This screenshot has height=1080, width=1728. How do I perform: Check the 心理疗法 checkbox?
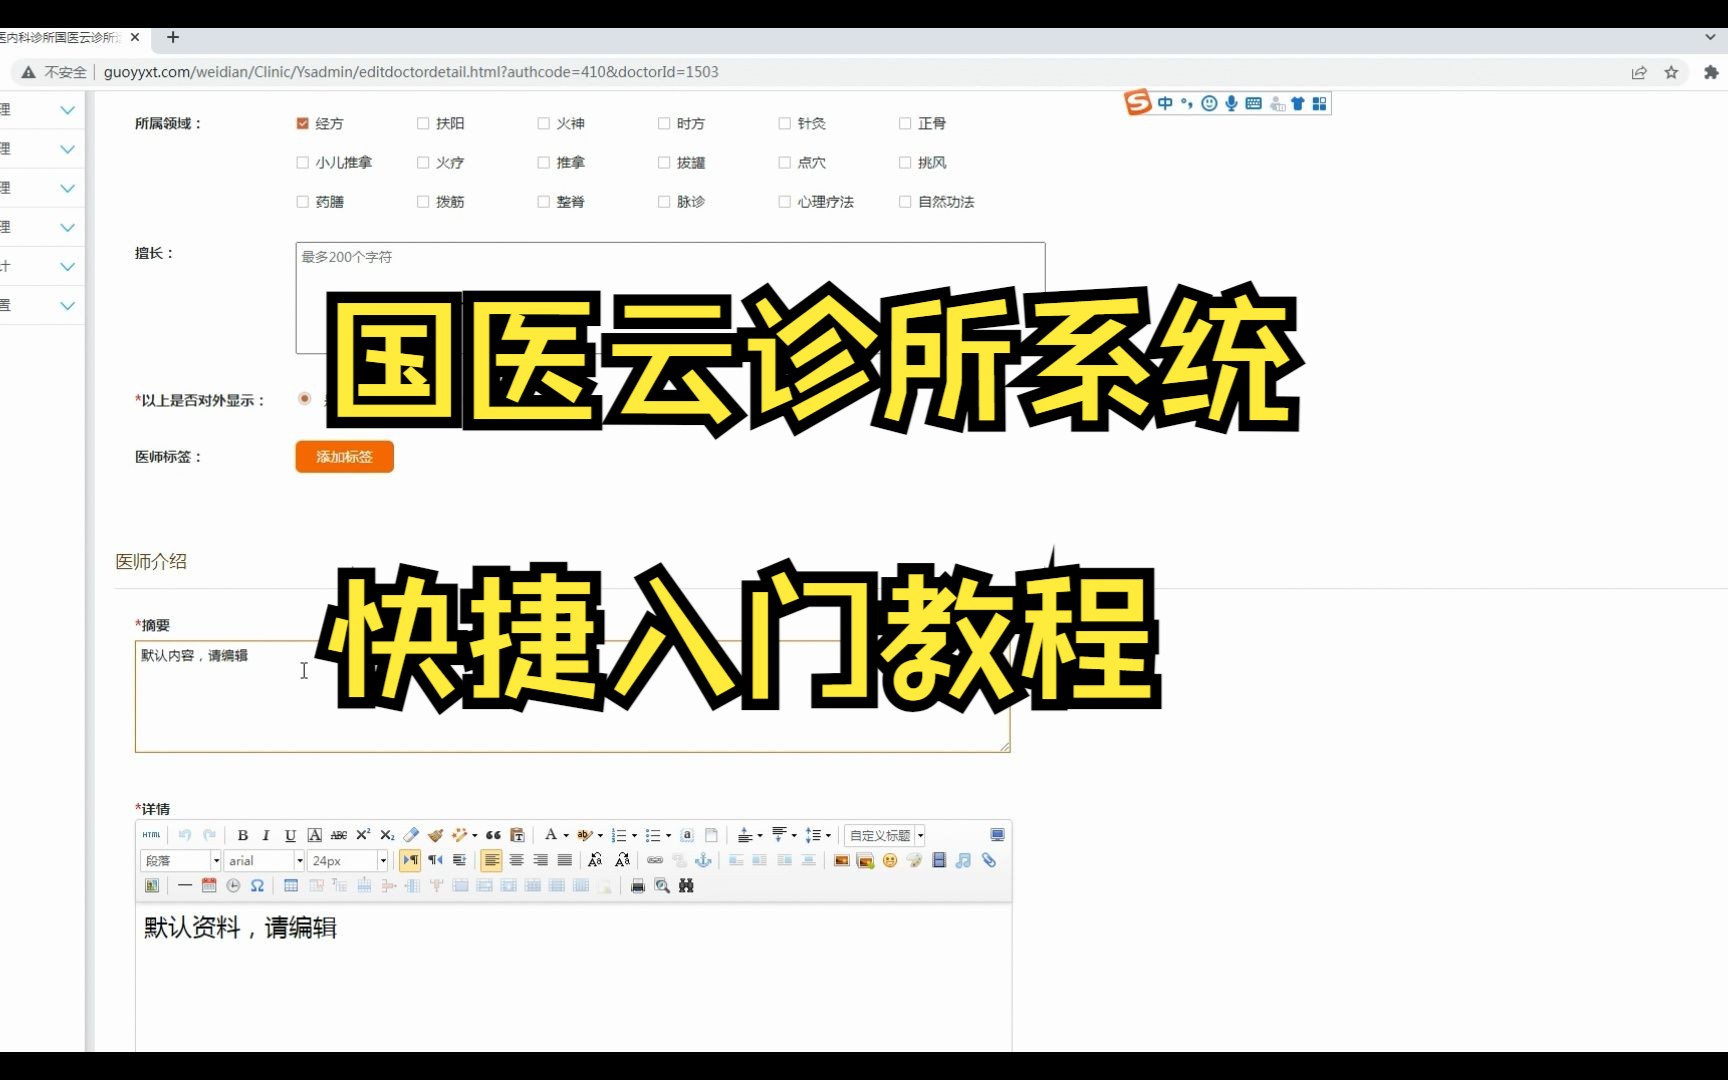tap(785, 201)
